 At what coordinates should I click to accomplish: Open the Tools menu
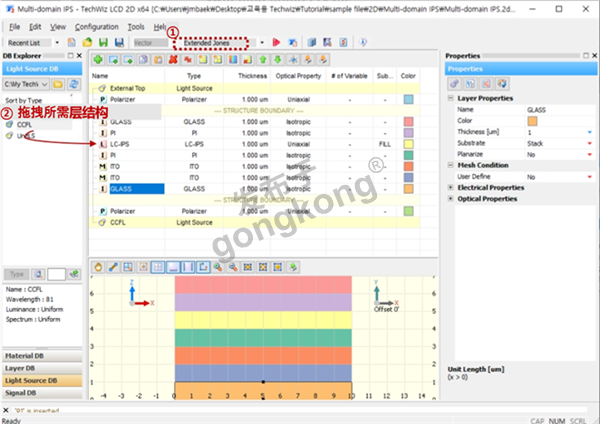(x=136, y=27)
